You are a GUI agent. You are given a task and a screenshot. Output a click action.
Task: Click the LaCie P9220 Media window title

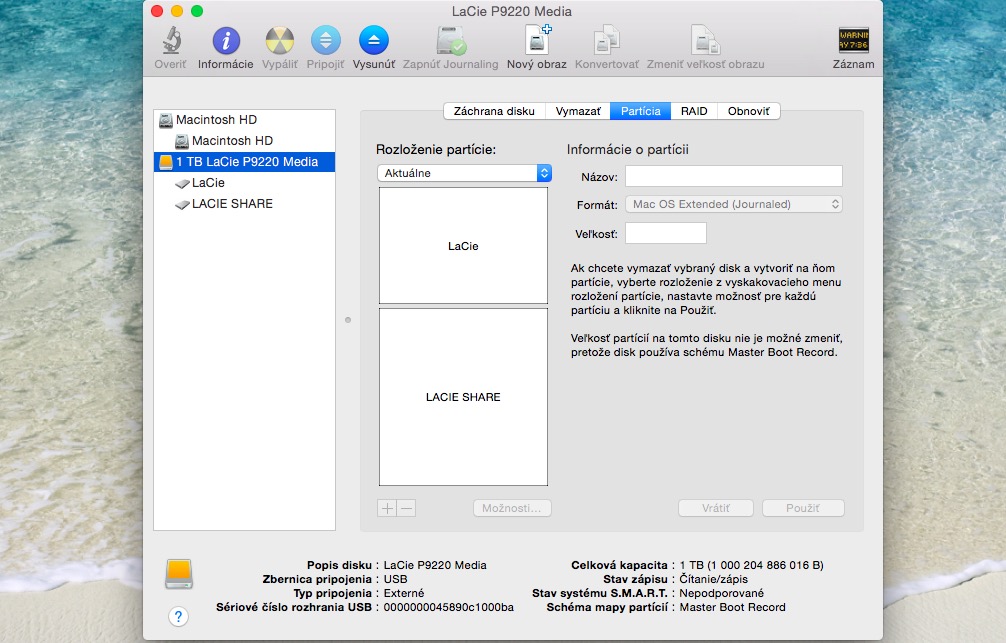point(511,12)
